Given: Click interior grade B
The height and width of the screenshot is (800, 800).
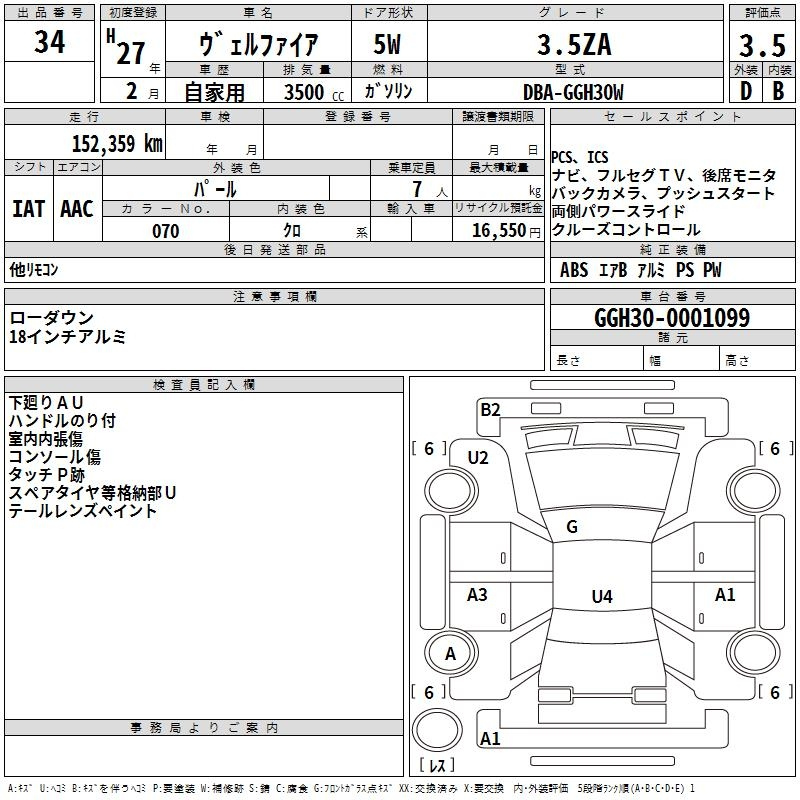Looking at the screenshot, I should (778, 91).
